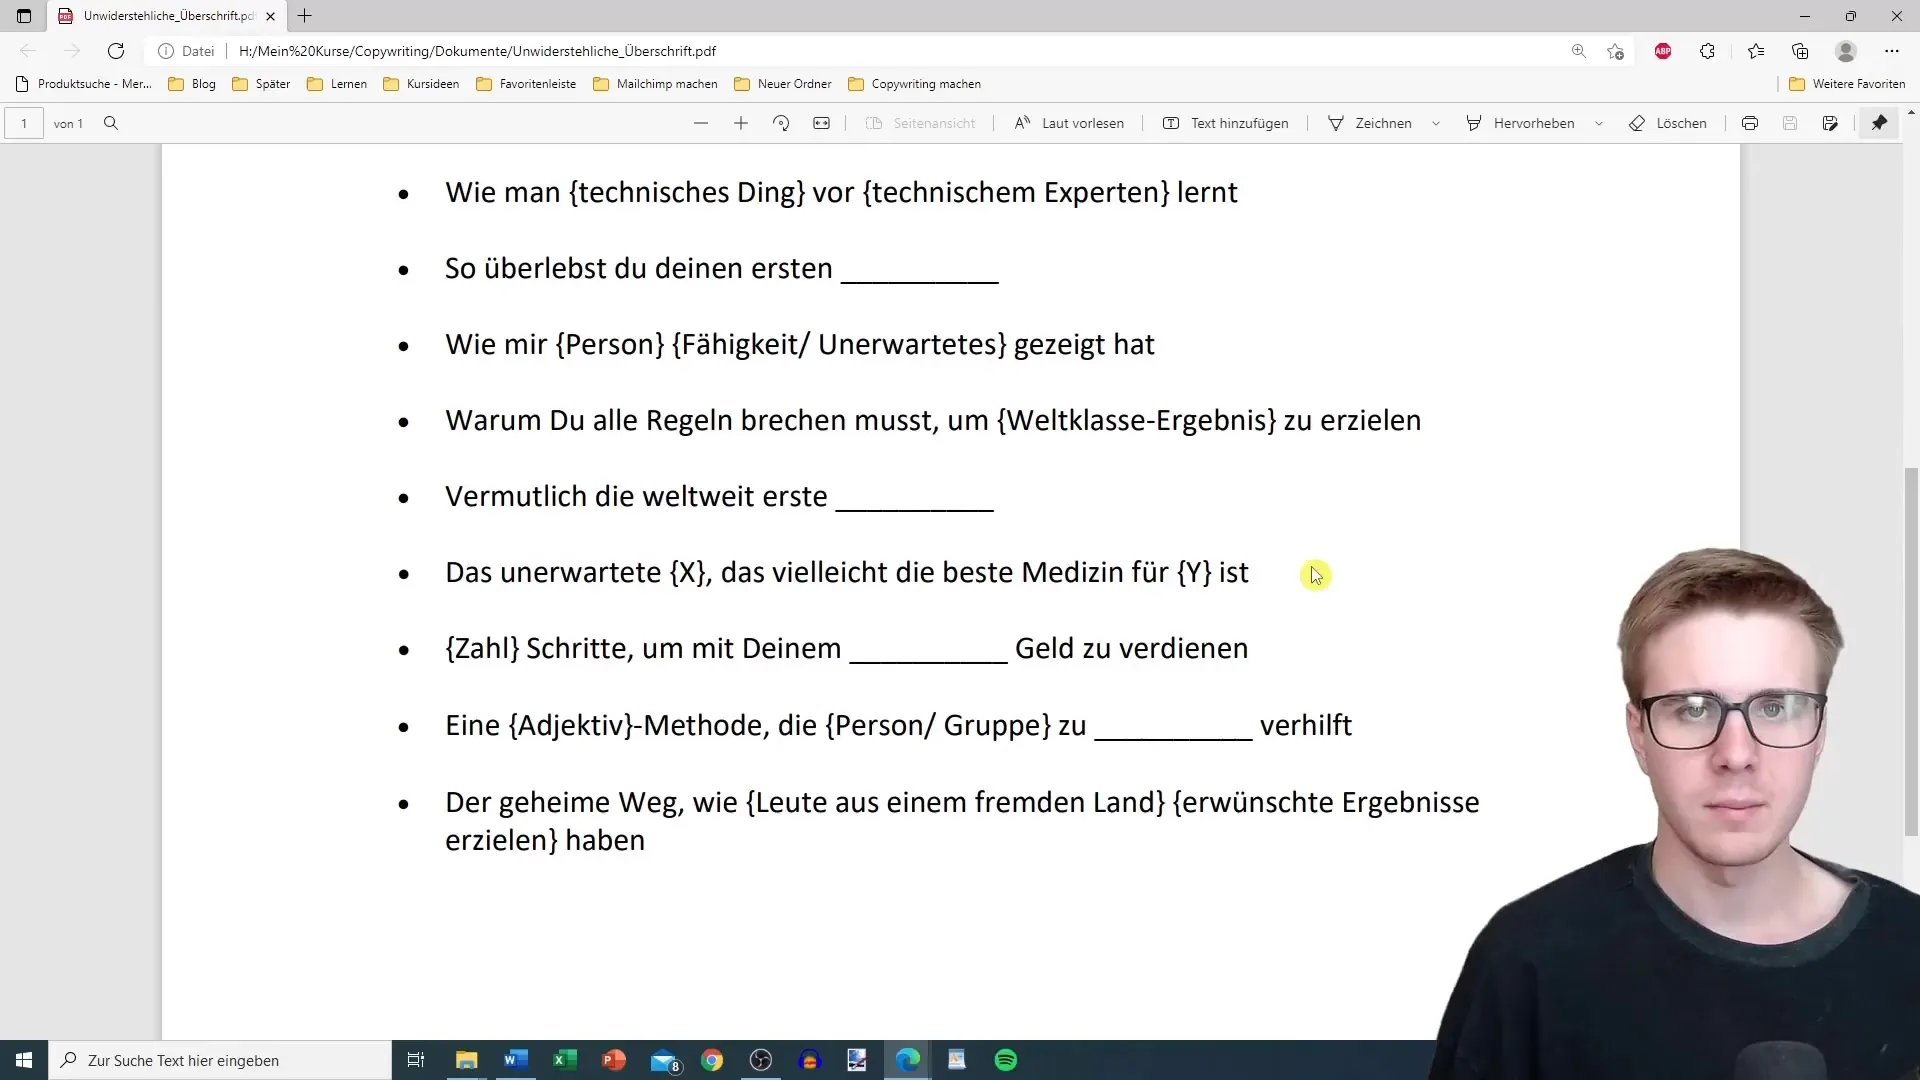
Task: Open Task View on the taskbar
Action: coord(416,1060)
